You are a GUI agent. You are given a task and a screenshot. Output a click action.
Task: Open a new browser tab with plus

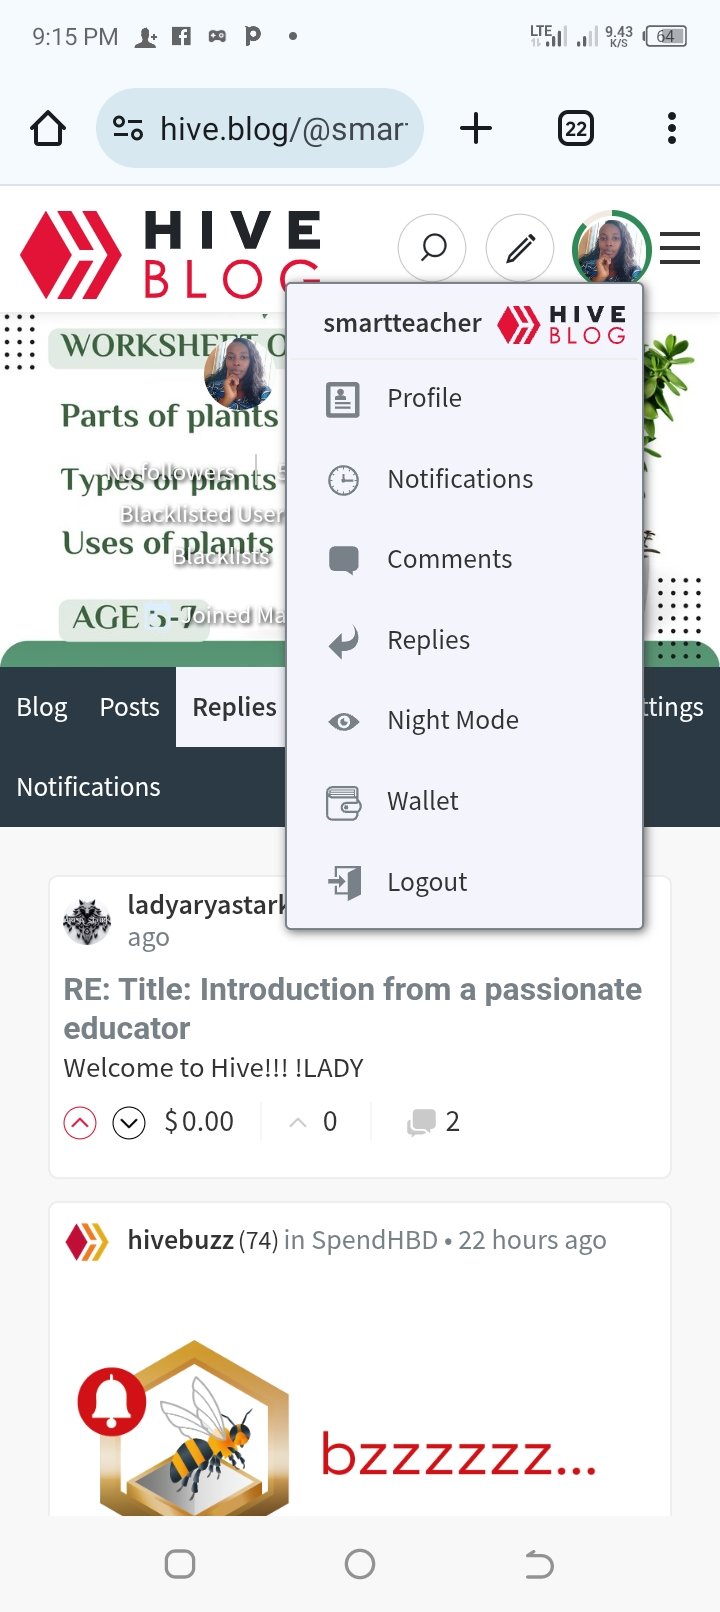click(x=476, y=128)
